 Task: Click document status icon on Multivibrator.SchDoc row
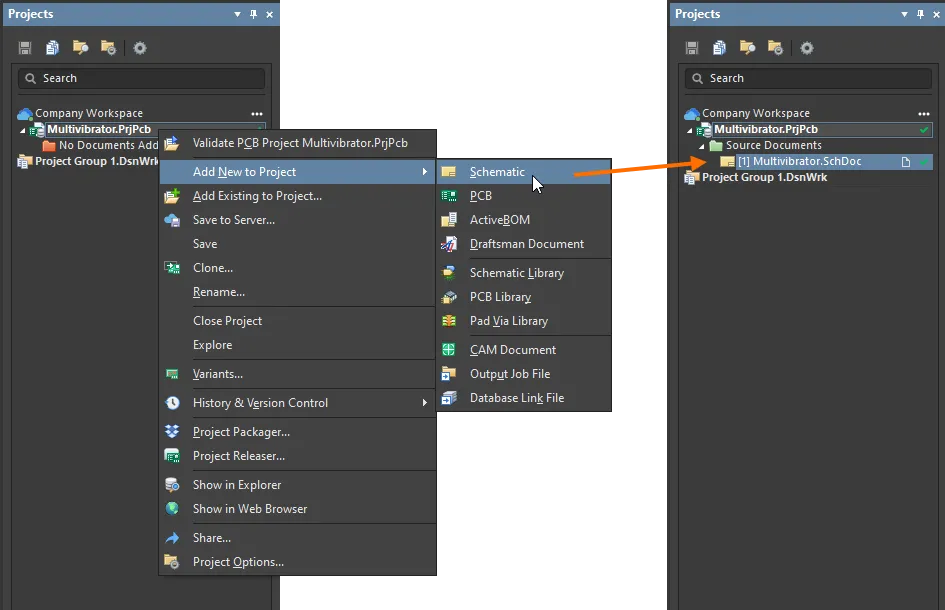tap(905, 162)
